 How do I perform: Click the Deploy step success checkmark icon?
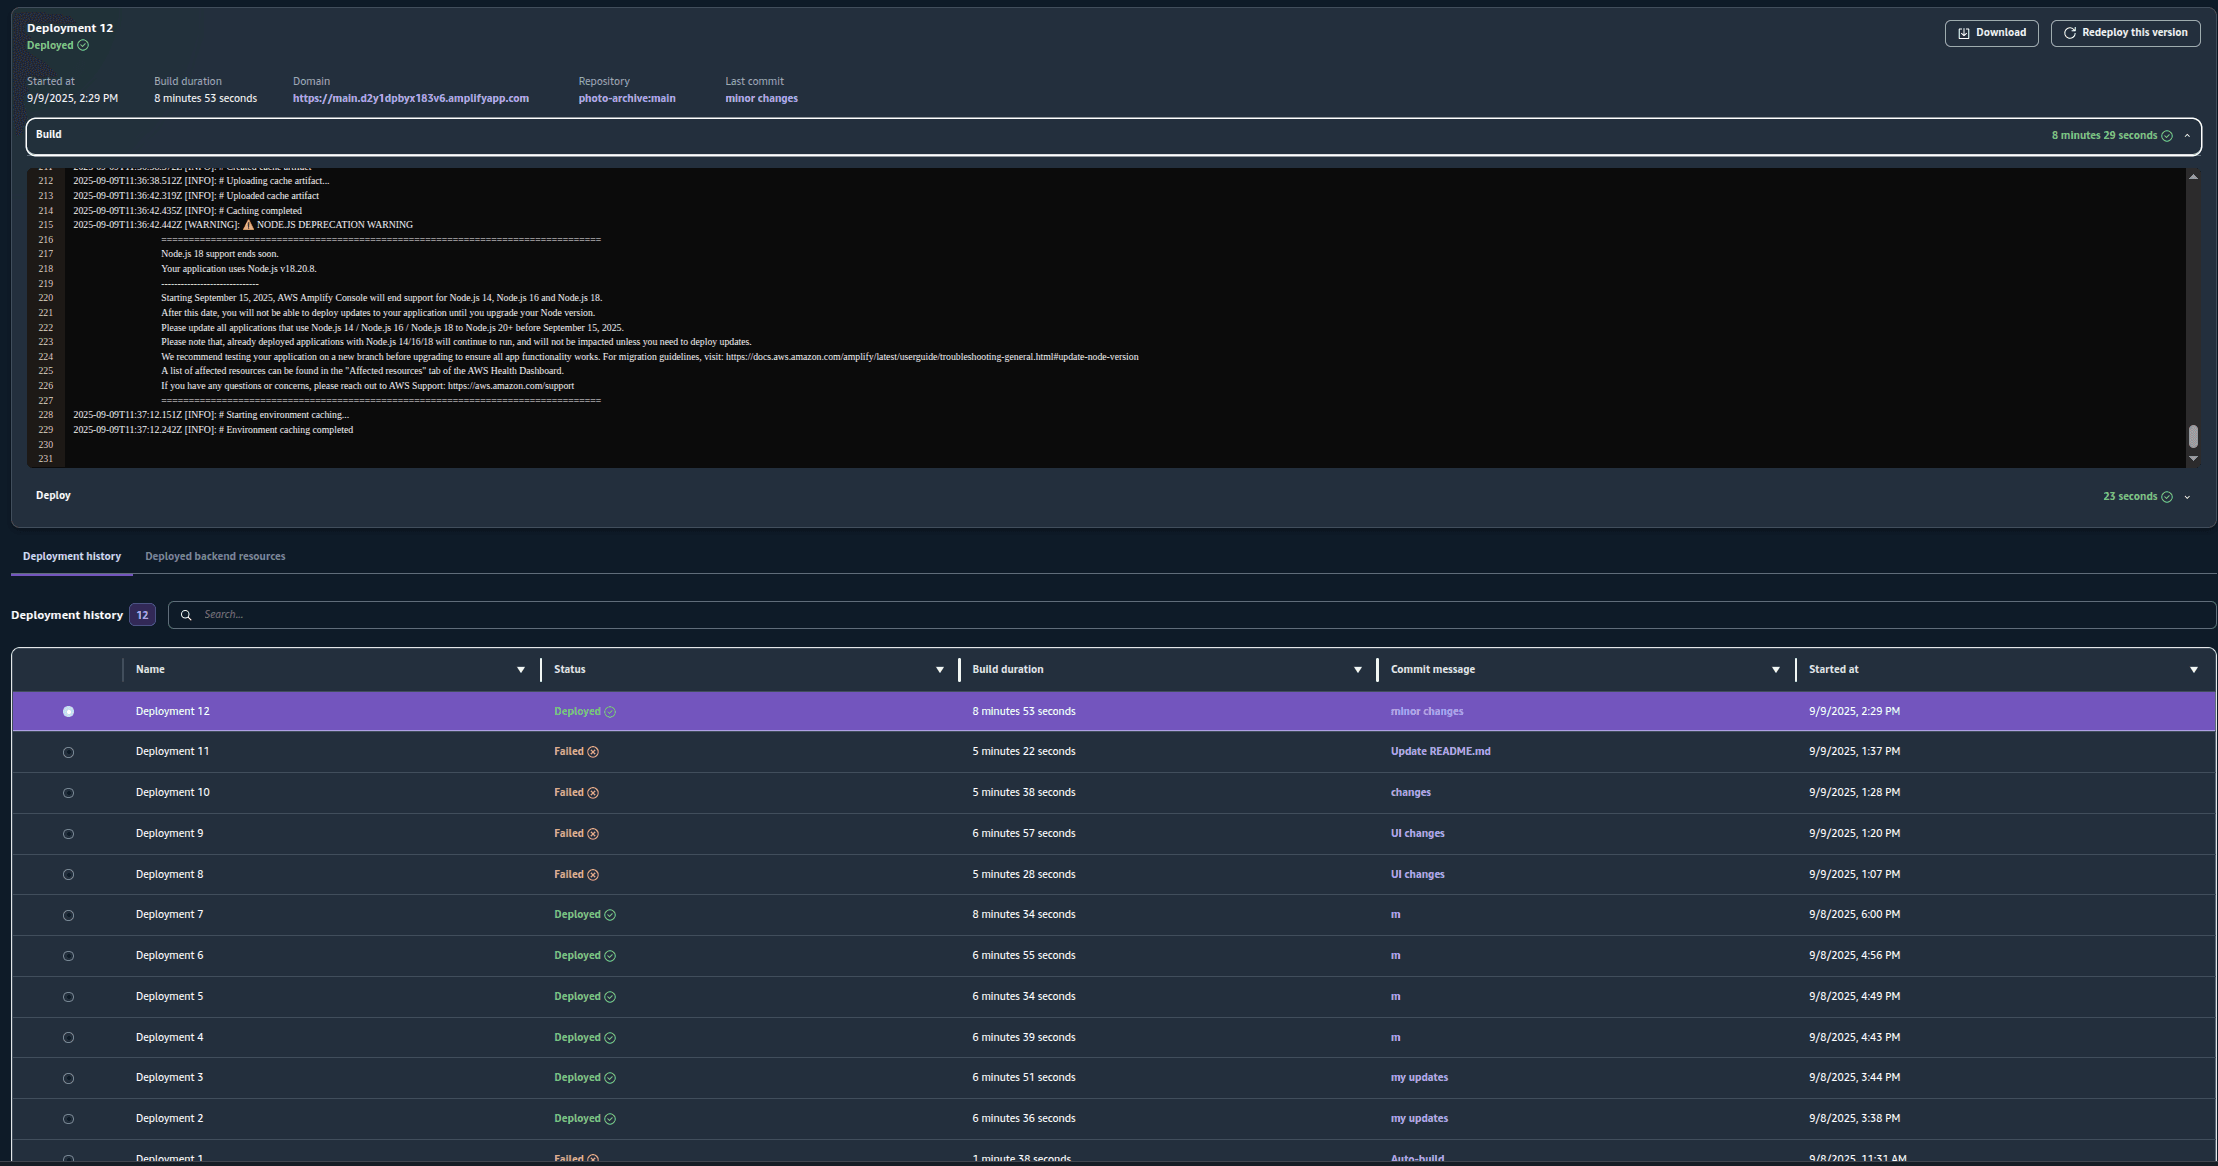tap(2167, 497)
